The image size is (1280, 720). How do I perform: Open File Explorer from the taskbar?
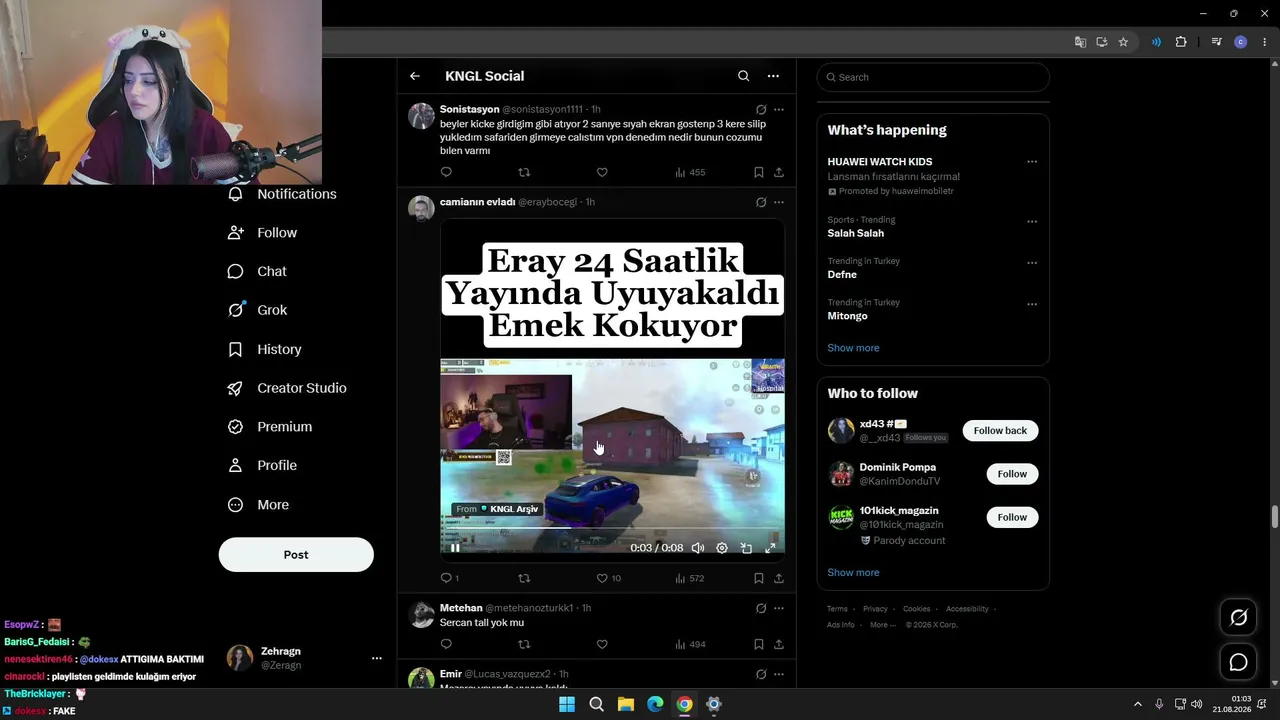click(625, 704)
